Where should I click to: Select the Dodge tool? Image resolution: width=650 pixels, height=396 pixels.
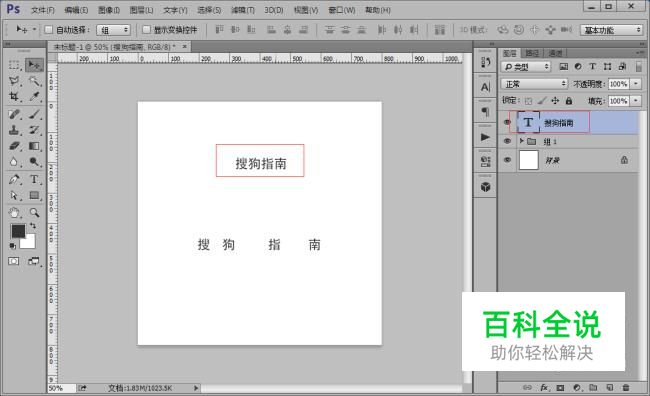tap(34, 162)
